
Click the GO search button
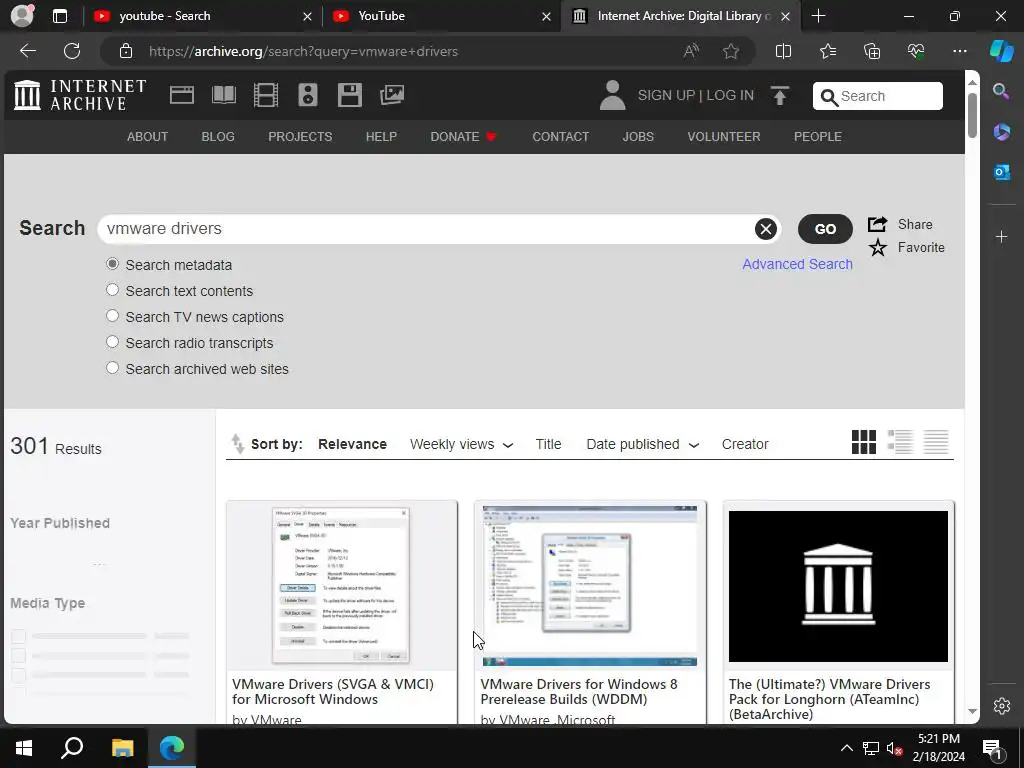click(825, 229)
